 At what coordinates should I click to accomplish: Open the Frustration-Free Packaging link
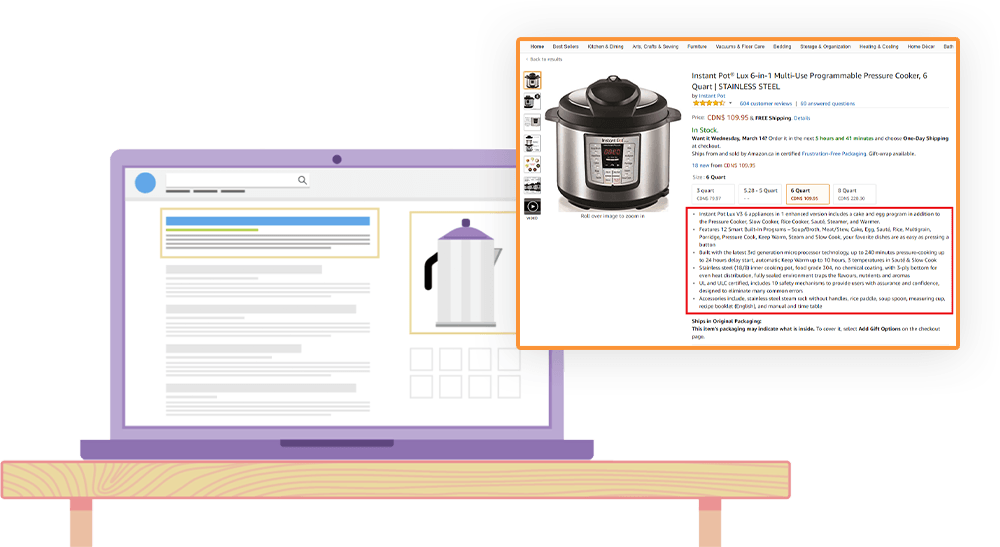click(834, 154)
